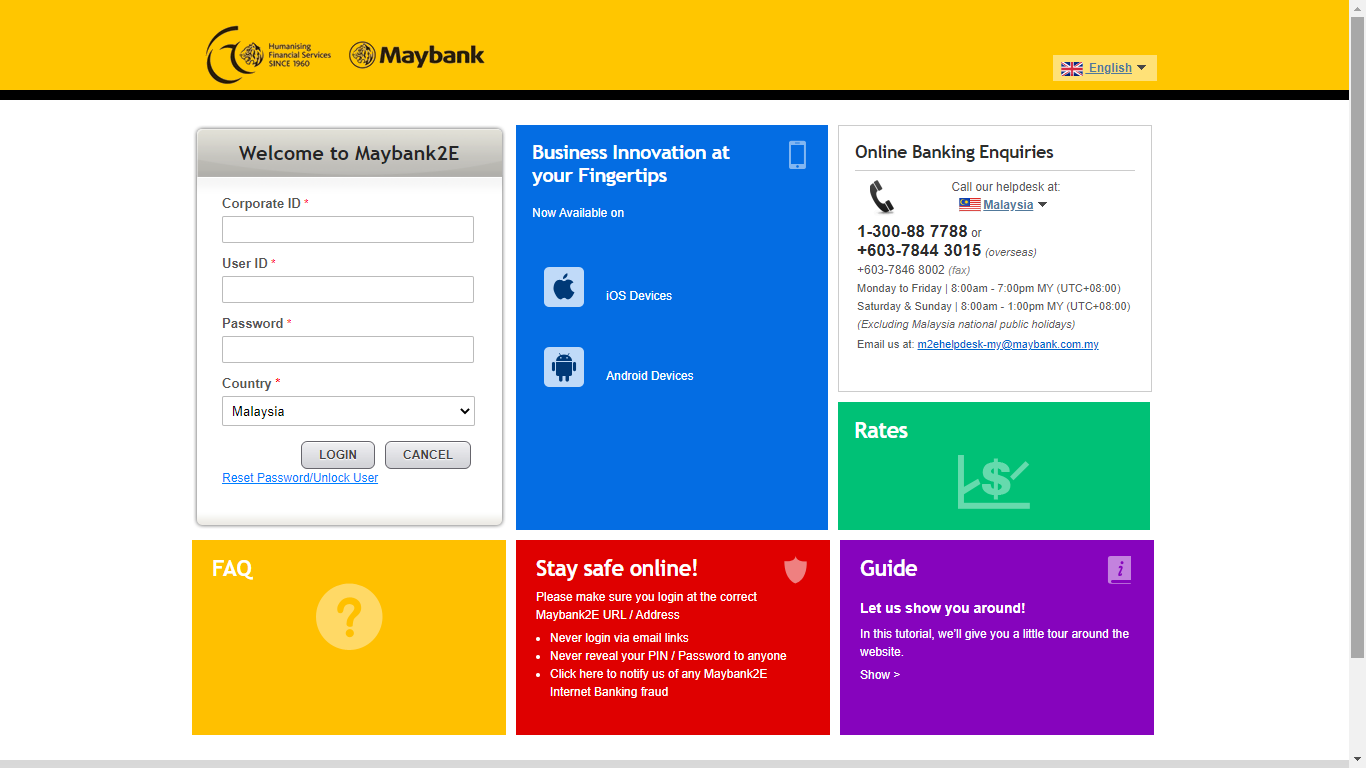Click the FAQ question mark icon
The height and width of the screenshot is (768, 1366).
pos(349,617)
